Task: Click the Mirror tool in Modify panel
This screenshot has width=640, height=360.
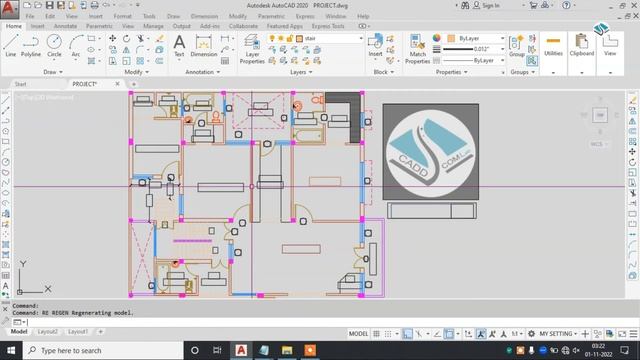Action: click(127, 50)
